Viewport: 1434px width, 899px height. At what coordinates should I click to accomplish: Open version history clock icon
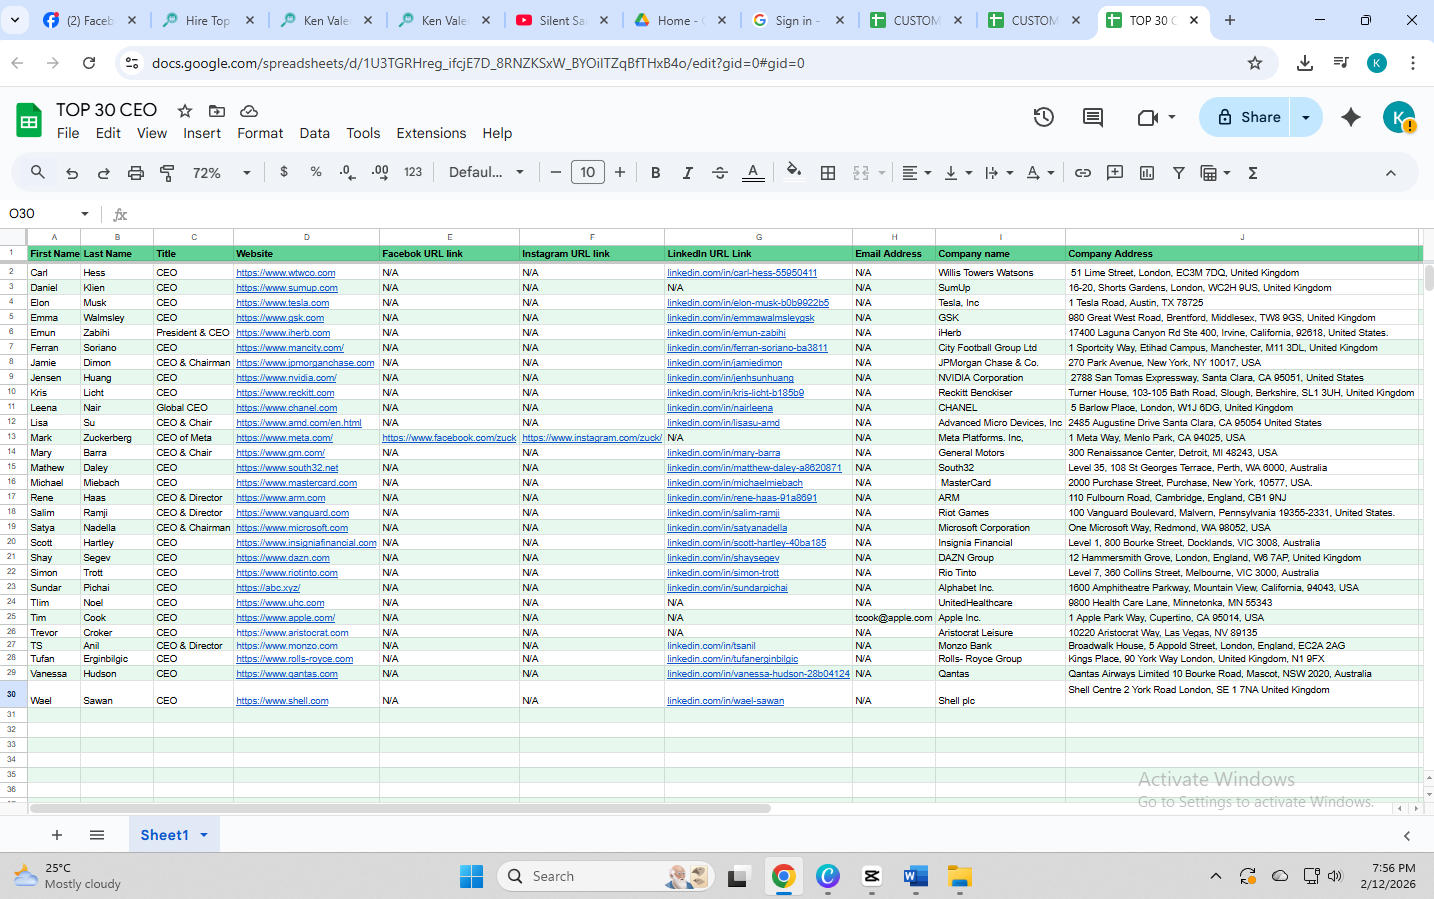pos(1044,117)
